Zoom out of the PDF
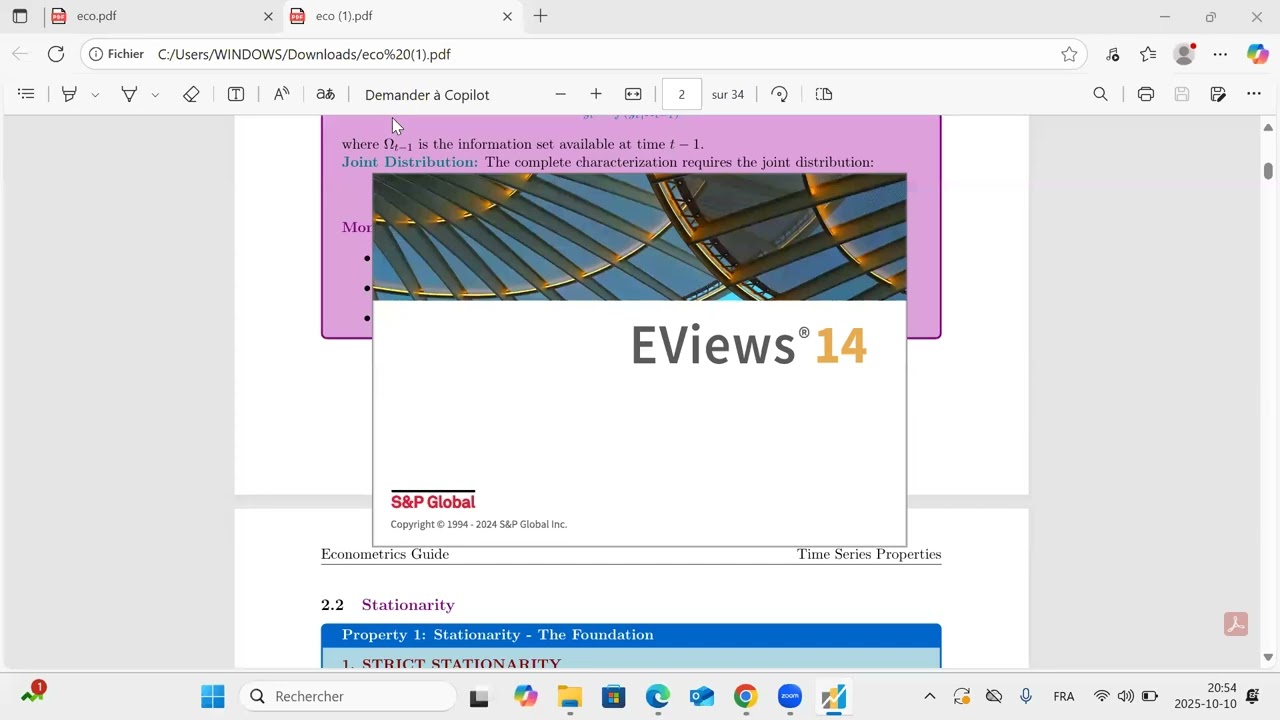This screenshot has width=1280, height=720. pyautogui.click(x=560, y=94)
